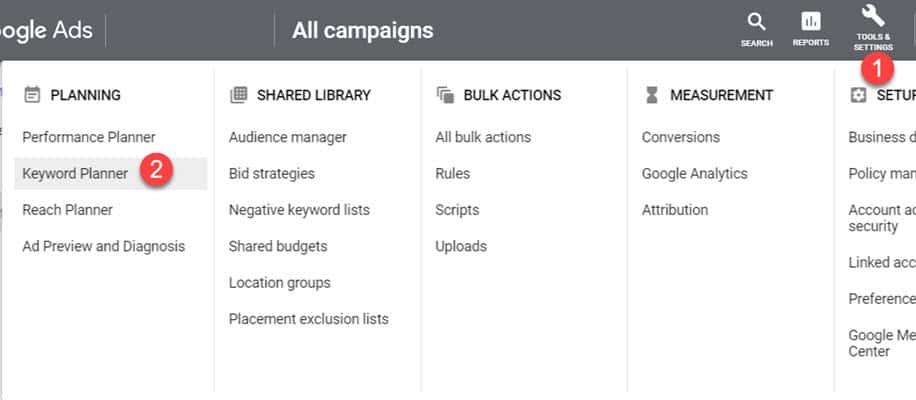This screenshot has width=916, height=400.
Task: Click the Tools & Settings wrench icon
Action: [x=873, y=15]
